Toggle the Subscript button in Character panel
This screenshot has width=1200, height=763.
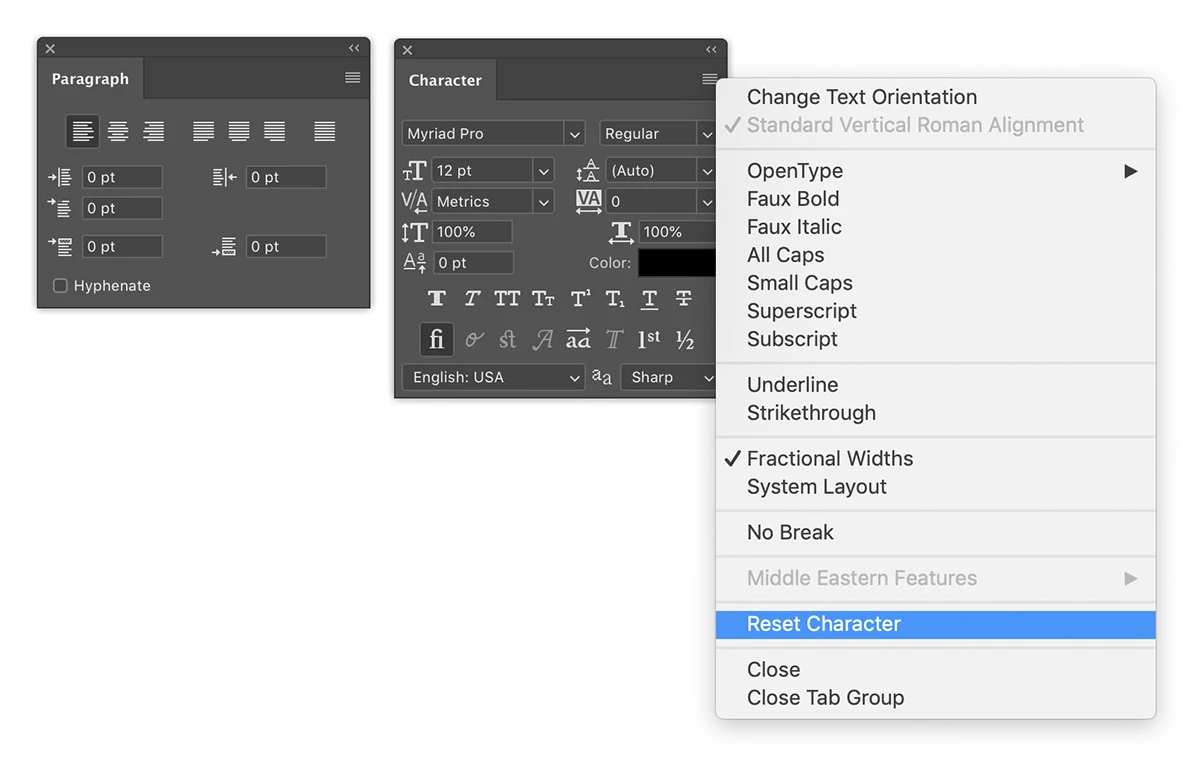[615, 298]
